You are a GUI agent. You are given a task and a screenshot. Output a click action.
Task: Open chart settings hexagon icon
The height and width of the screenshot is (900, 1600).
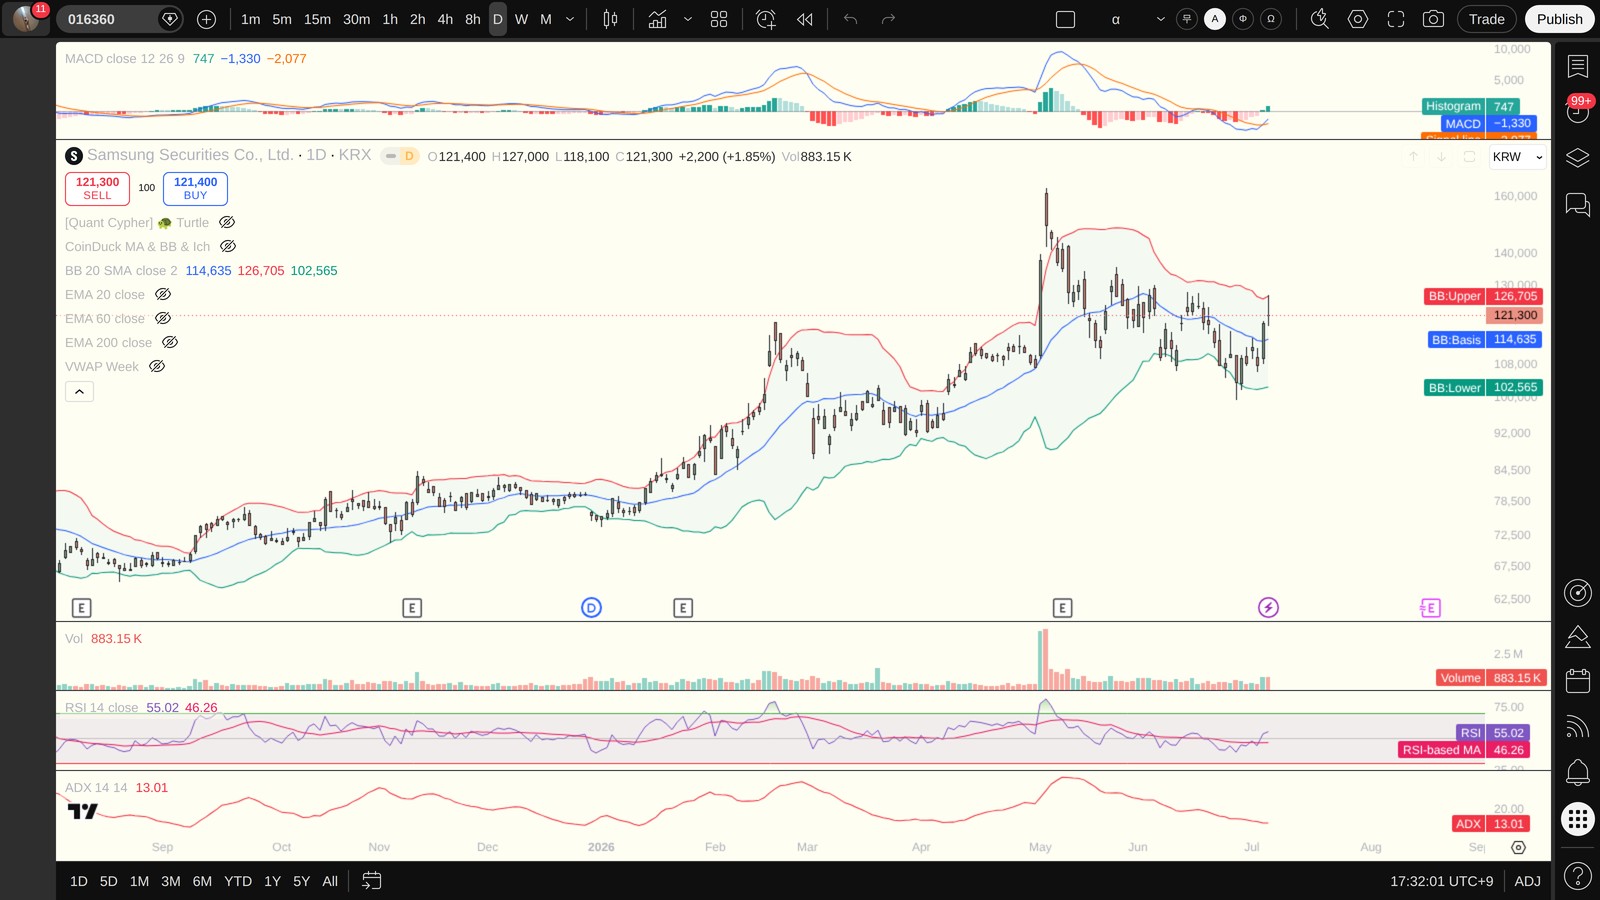[x=1358, y=19]
